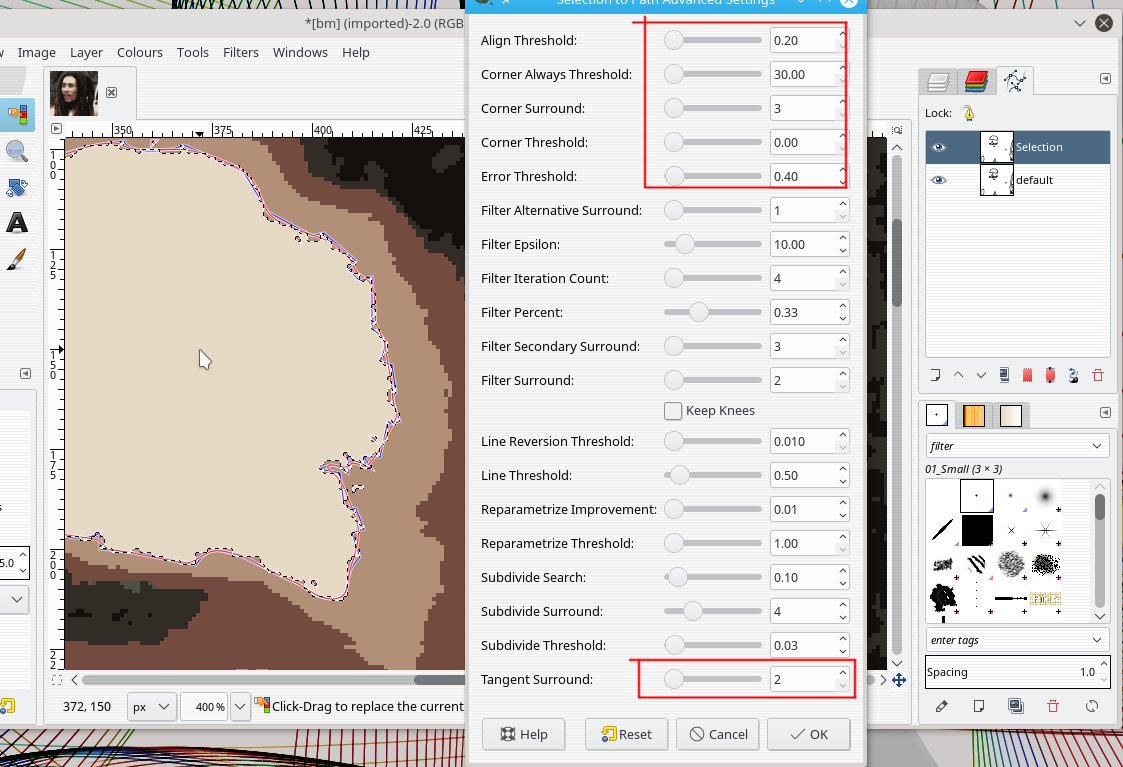This screenshot has width=1123, height=767.
Task: Toggle the Keep Knees checkbox
Action: (673, 411)
